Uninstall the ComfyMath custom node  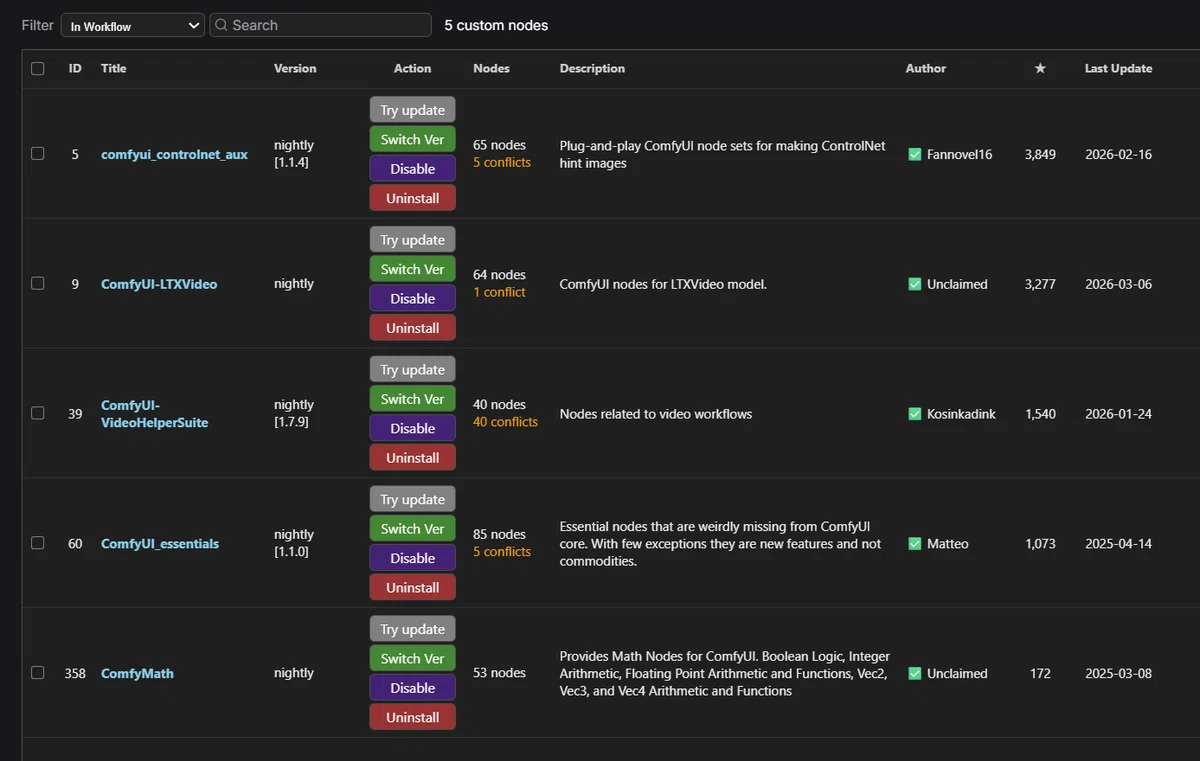tap(412, 717)
